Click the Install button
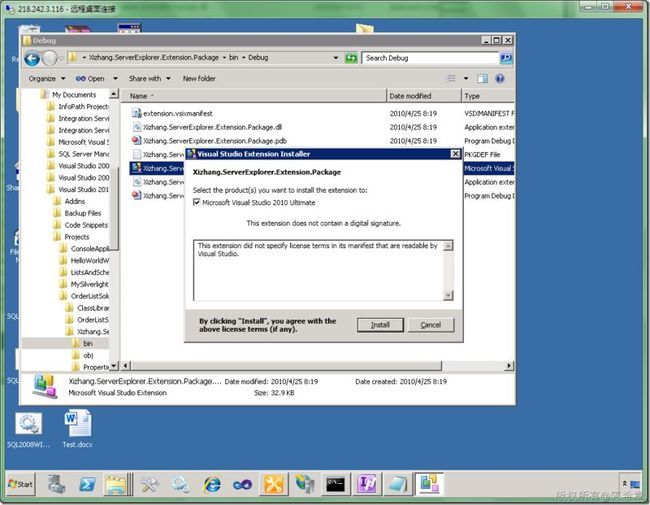Screen dimensions: 650x505 click(380, 325)
